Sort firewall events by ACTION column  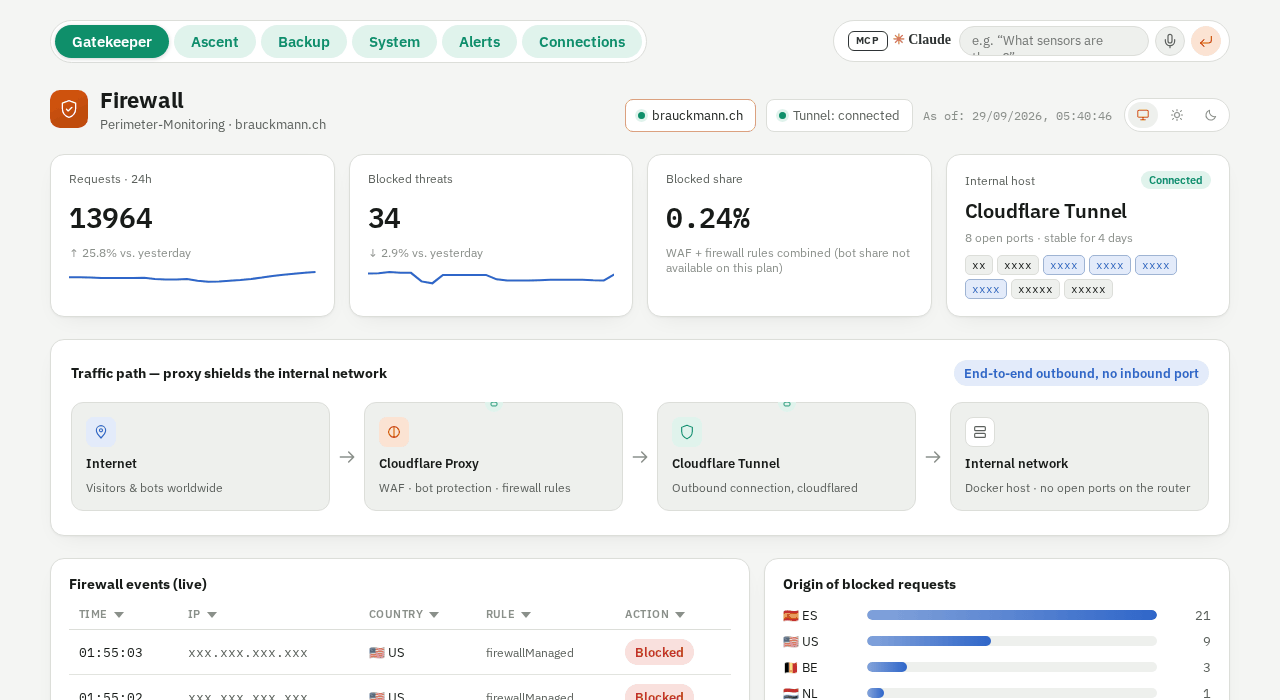pos(655,614)
